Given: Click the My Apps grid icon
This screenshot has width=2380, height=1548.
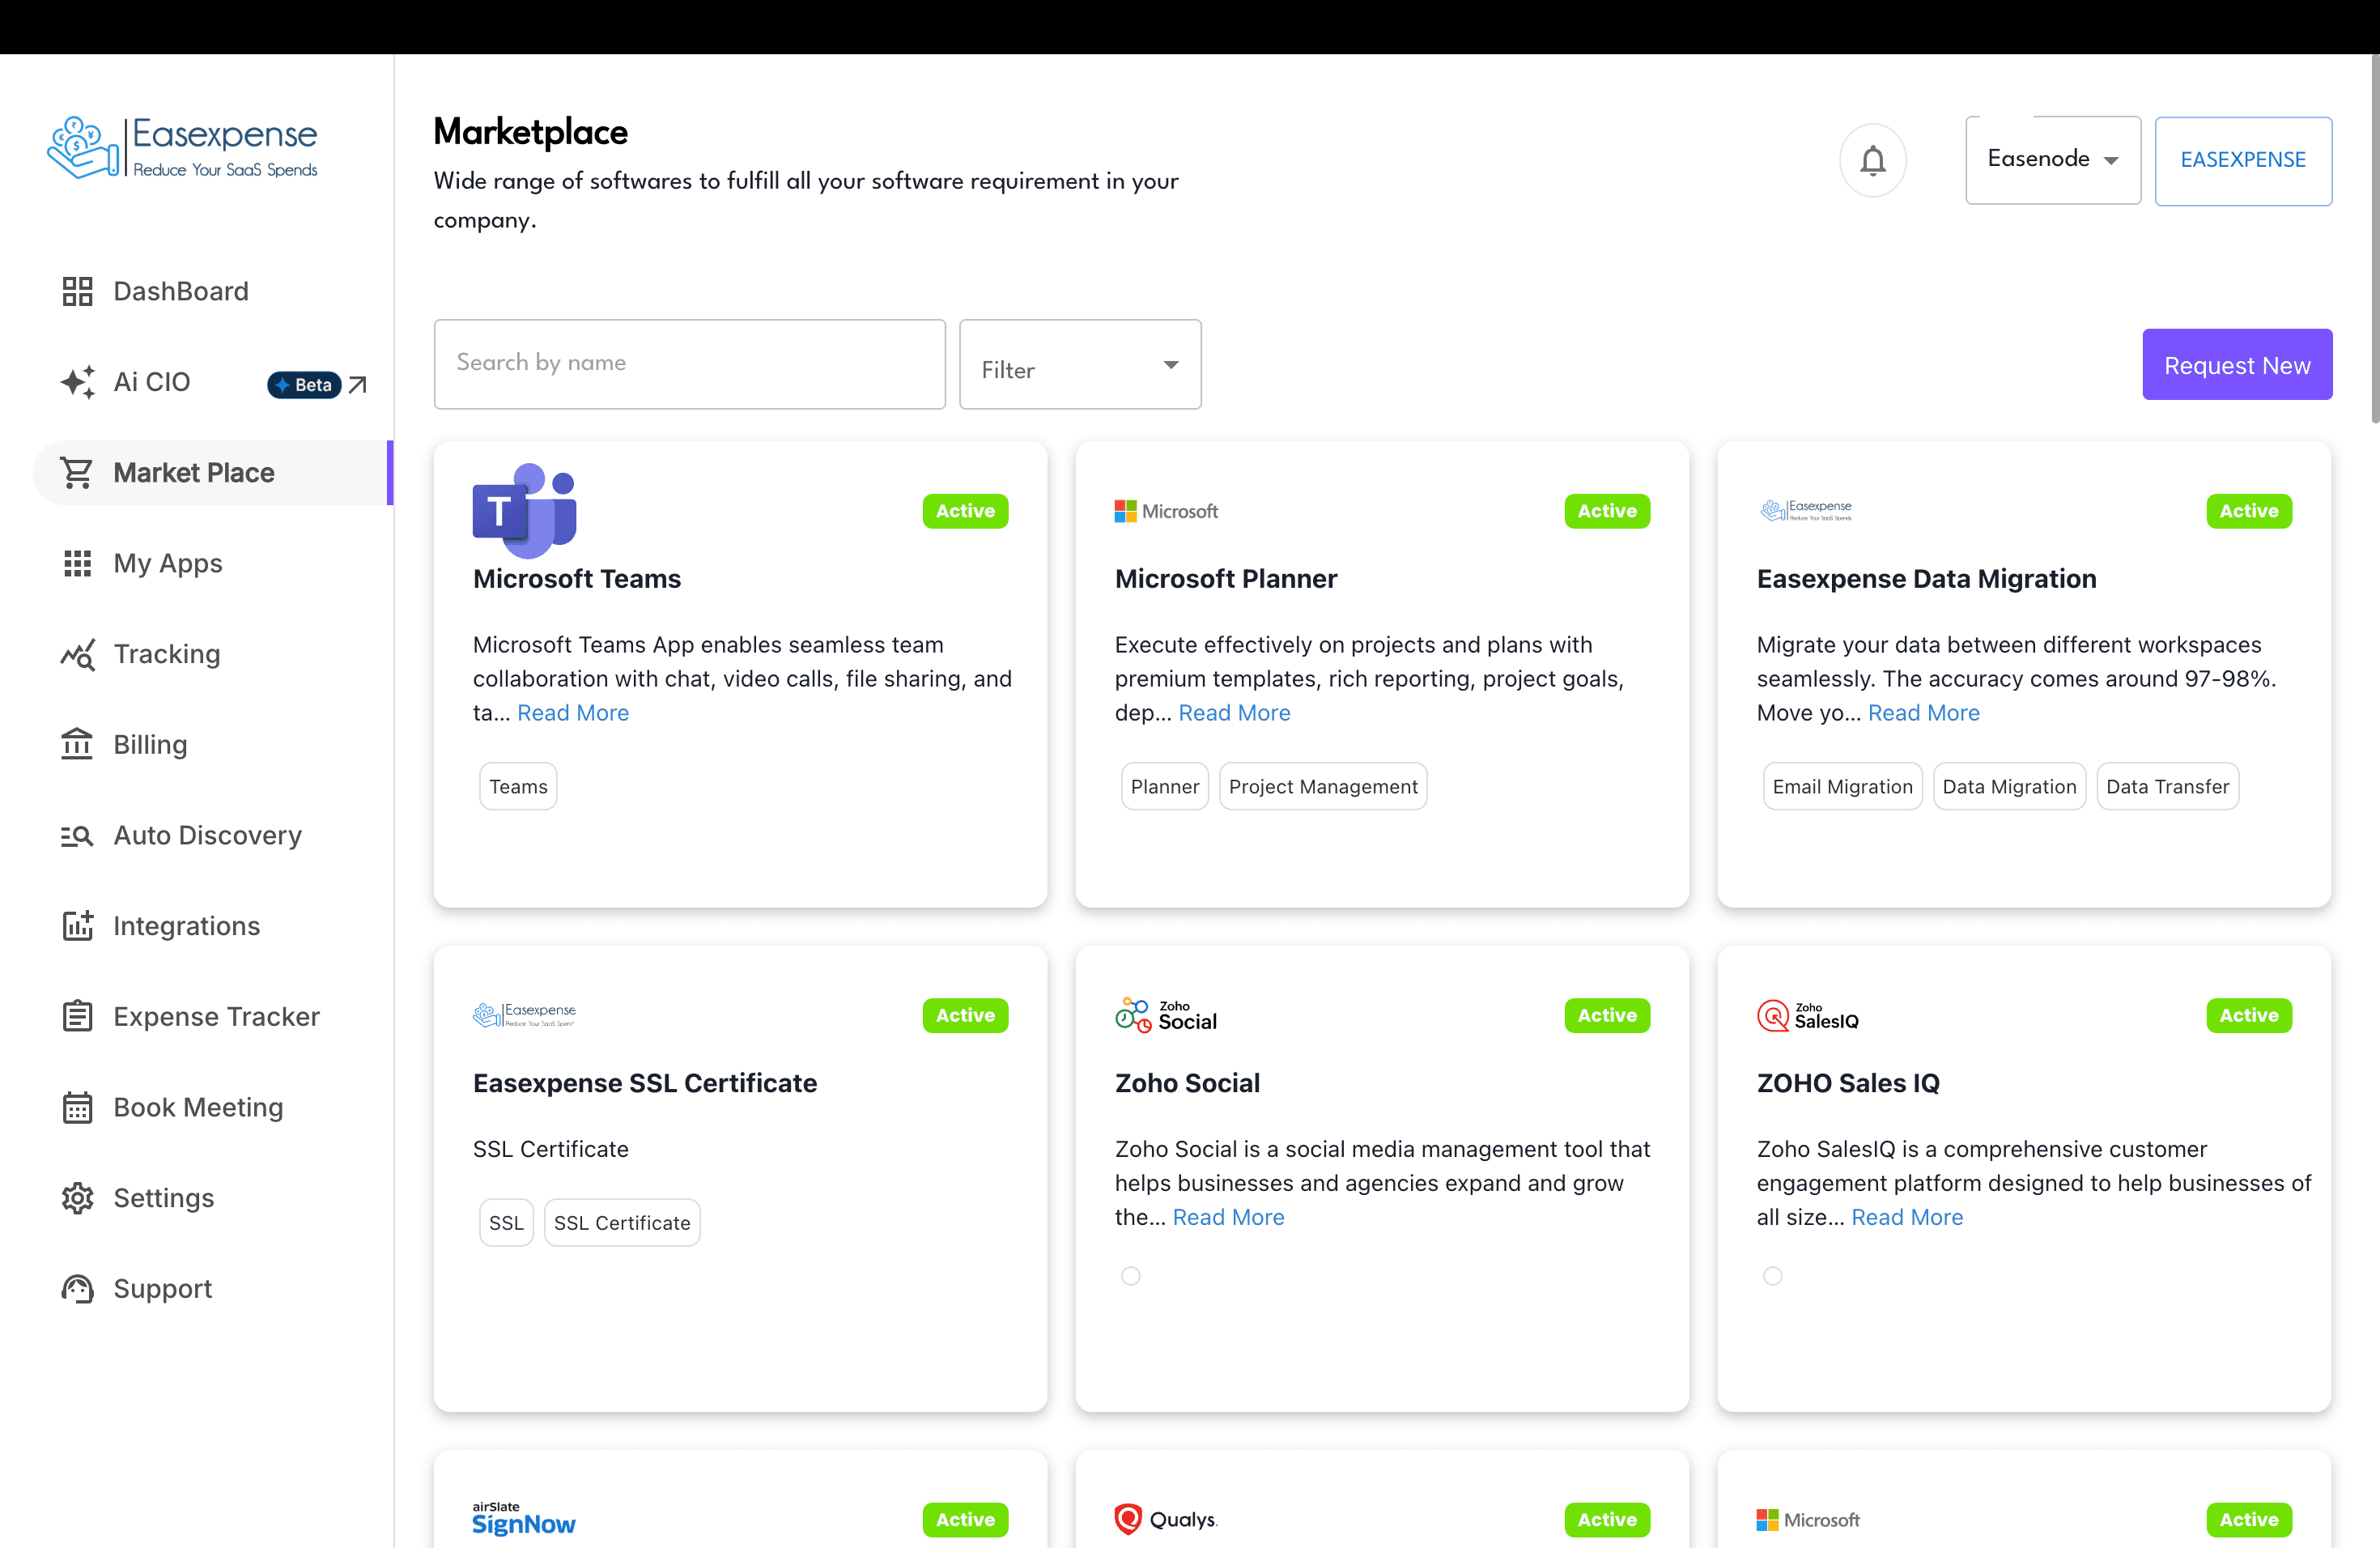Looking at the screenshot, I should (x=77, y=563).
